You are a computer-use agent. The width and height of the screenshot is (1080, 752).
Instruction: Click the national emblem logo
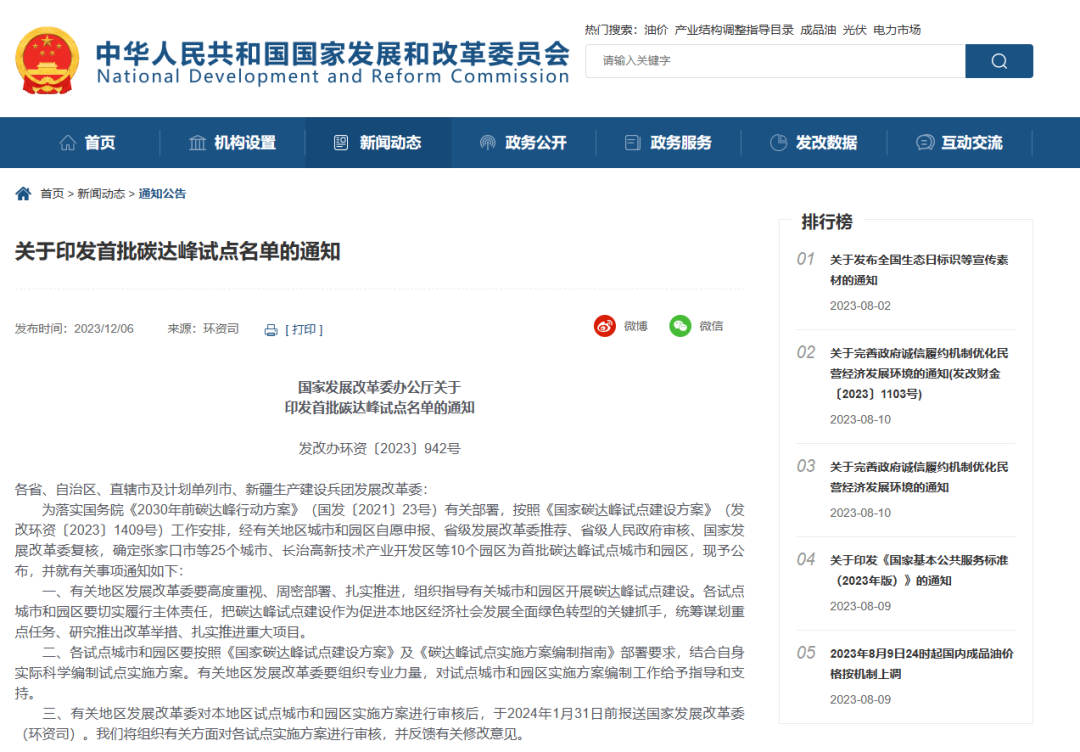point(47,60)
